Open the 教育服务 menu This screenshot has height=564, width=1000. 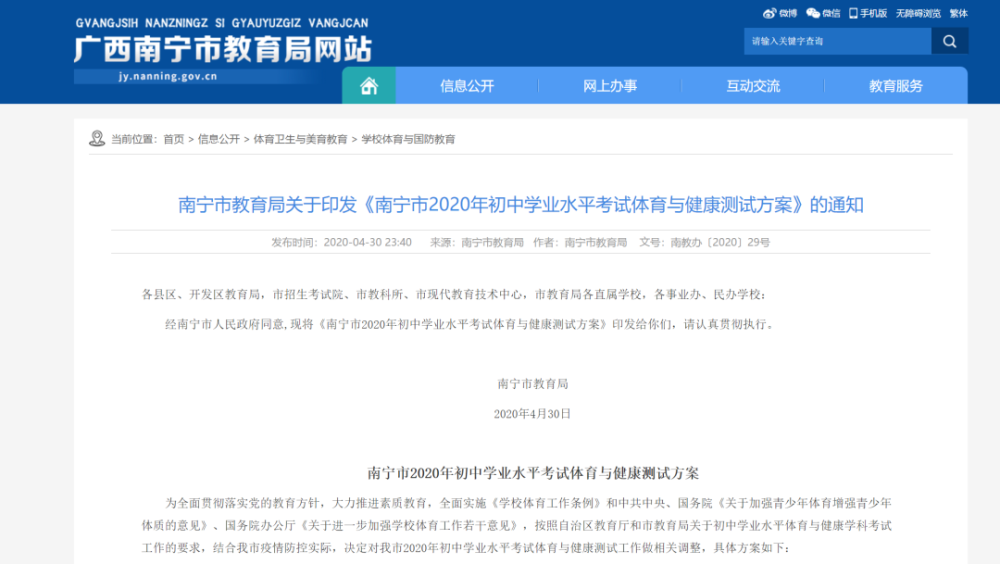coord(896,85)
